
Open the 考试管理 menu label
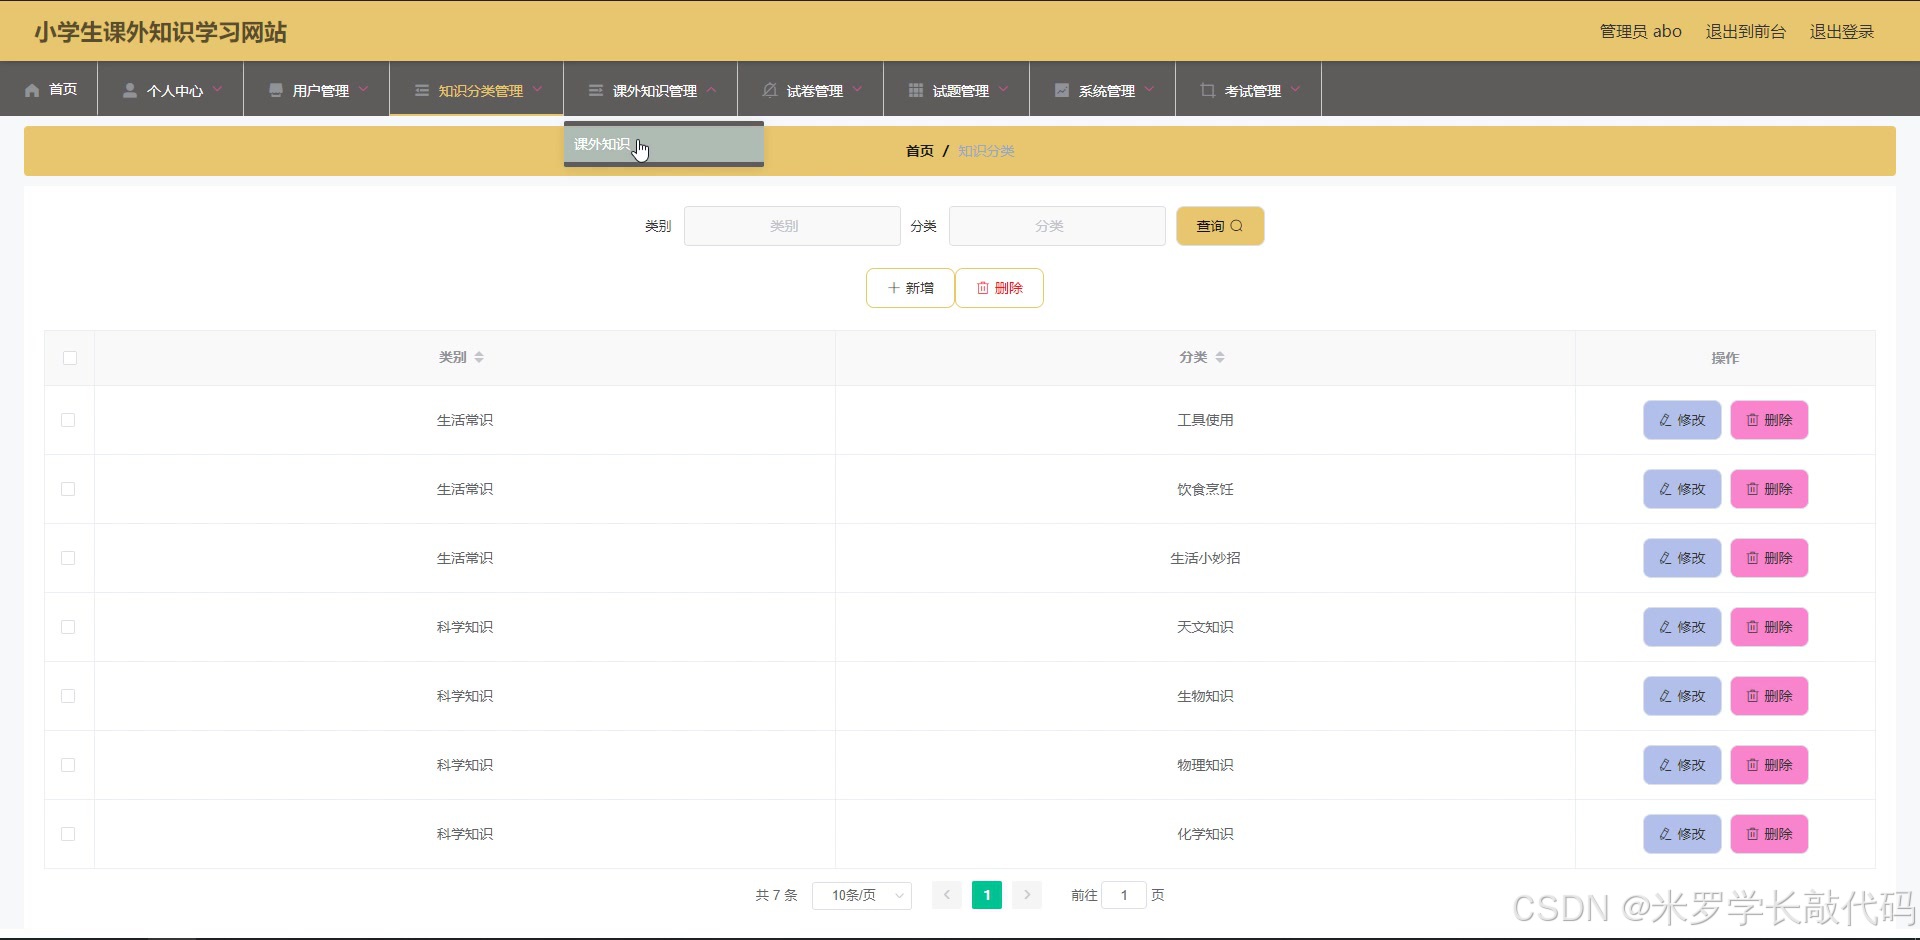[1253, 91]
